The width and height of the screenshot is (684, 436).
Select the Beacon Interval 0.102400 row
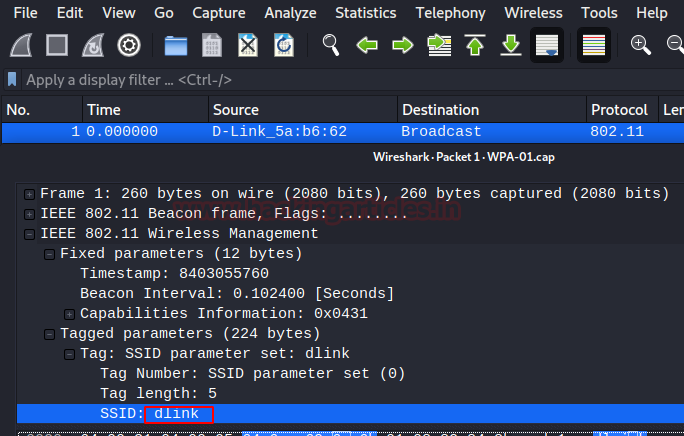pyautogui.click(x=350, y=294)
